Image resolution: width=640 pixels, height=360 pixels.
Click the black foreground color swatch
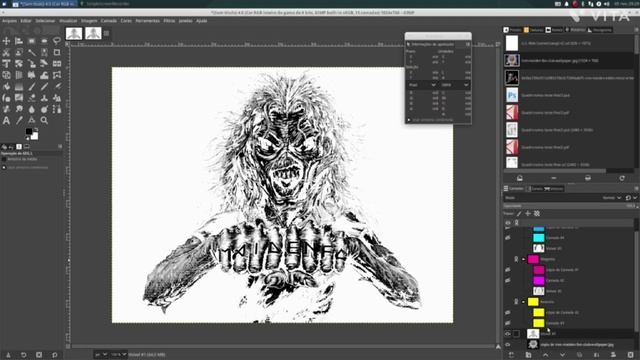pyautogui.click(x=29, y=131)
